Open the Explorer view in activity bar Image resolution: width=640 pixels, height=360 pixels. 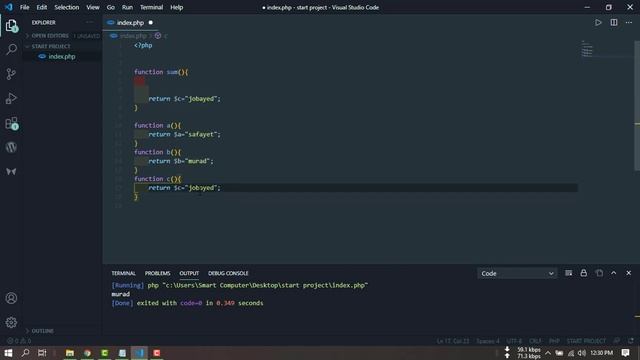tap(11, 26)
